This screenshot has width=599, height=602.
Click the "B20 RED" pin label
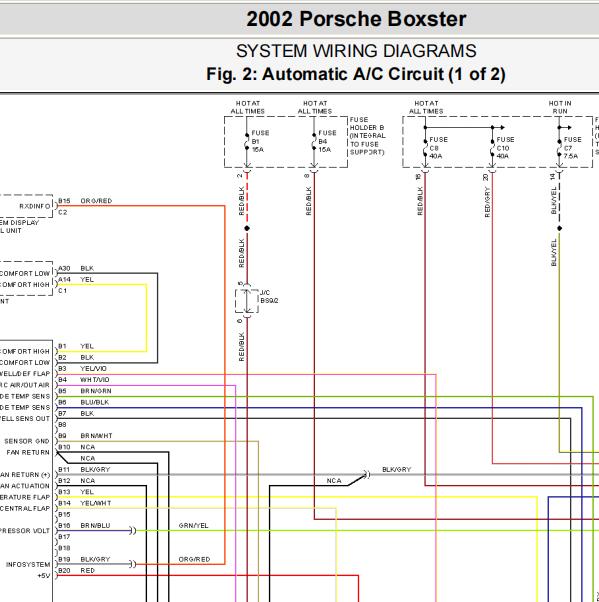pos(76,570)
